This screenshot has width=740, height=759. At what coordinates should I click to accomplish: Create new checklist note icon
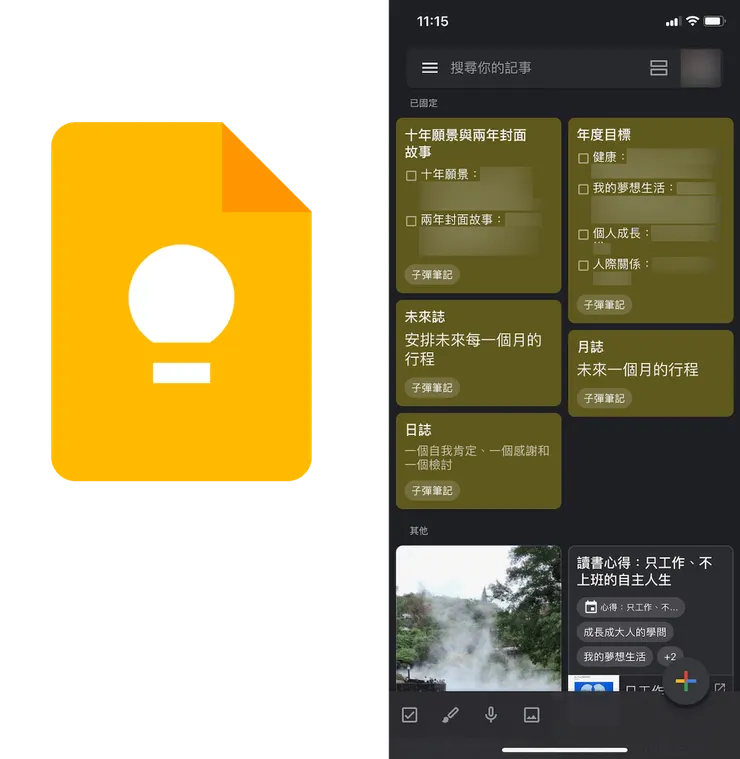pyautogui.click(x=409, y=715)
